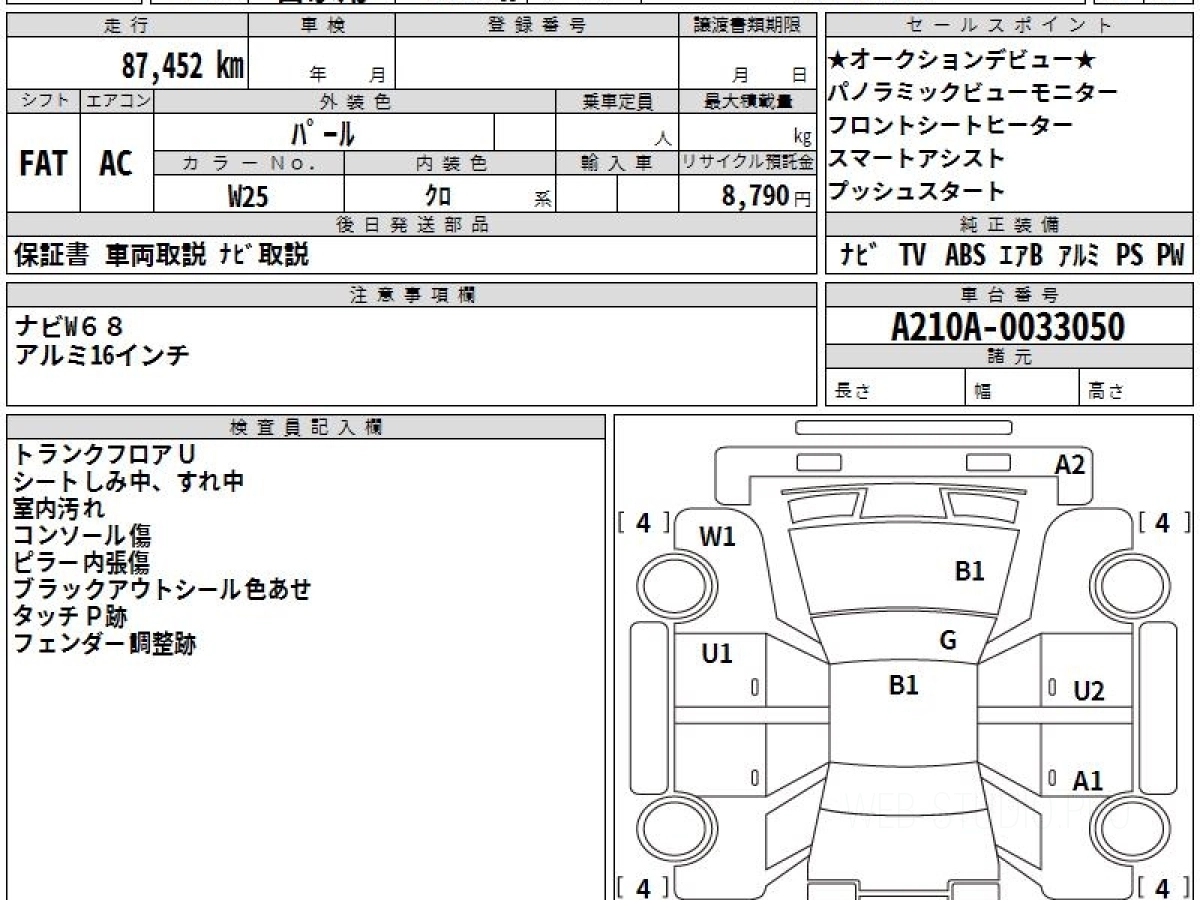
Task: Select the 最大積載量 header cell
Action: [748, 101]
